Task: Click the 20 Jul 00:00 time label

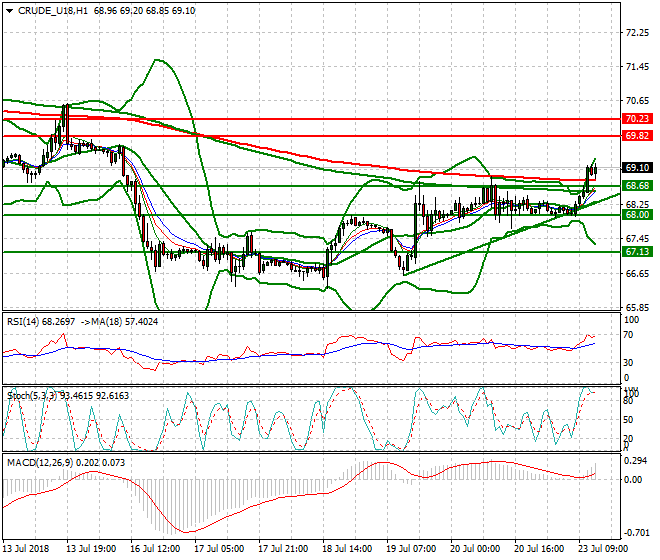Action: (x=475, y=549)
